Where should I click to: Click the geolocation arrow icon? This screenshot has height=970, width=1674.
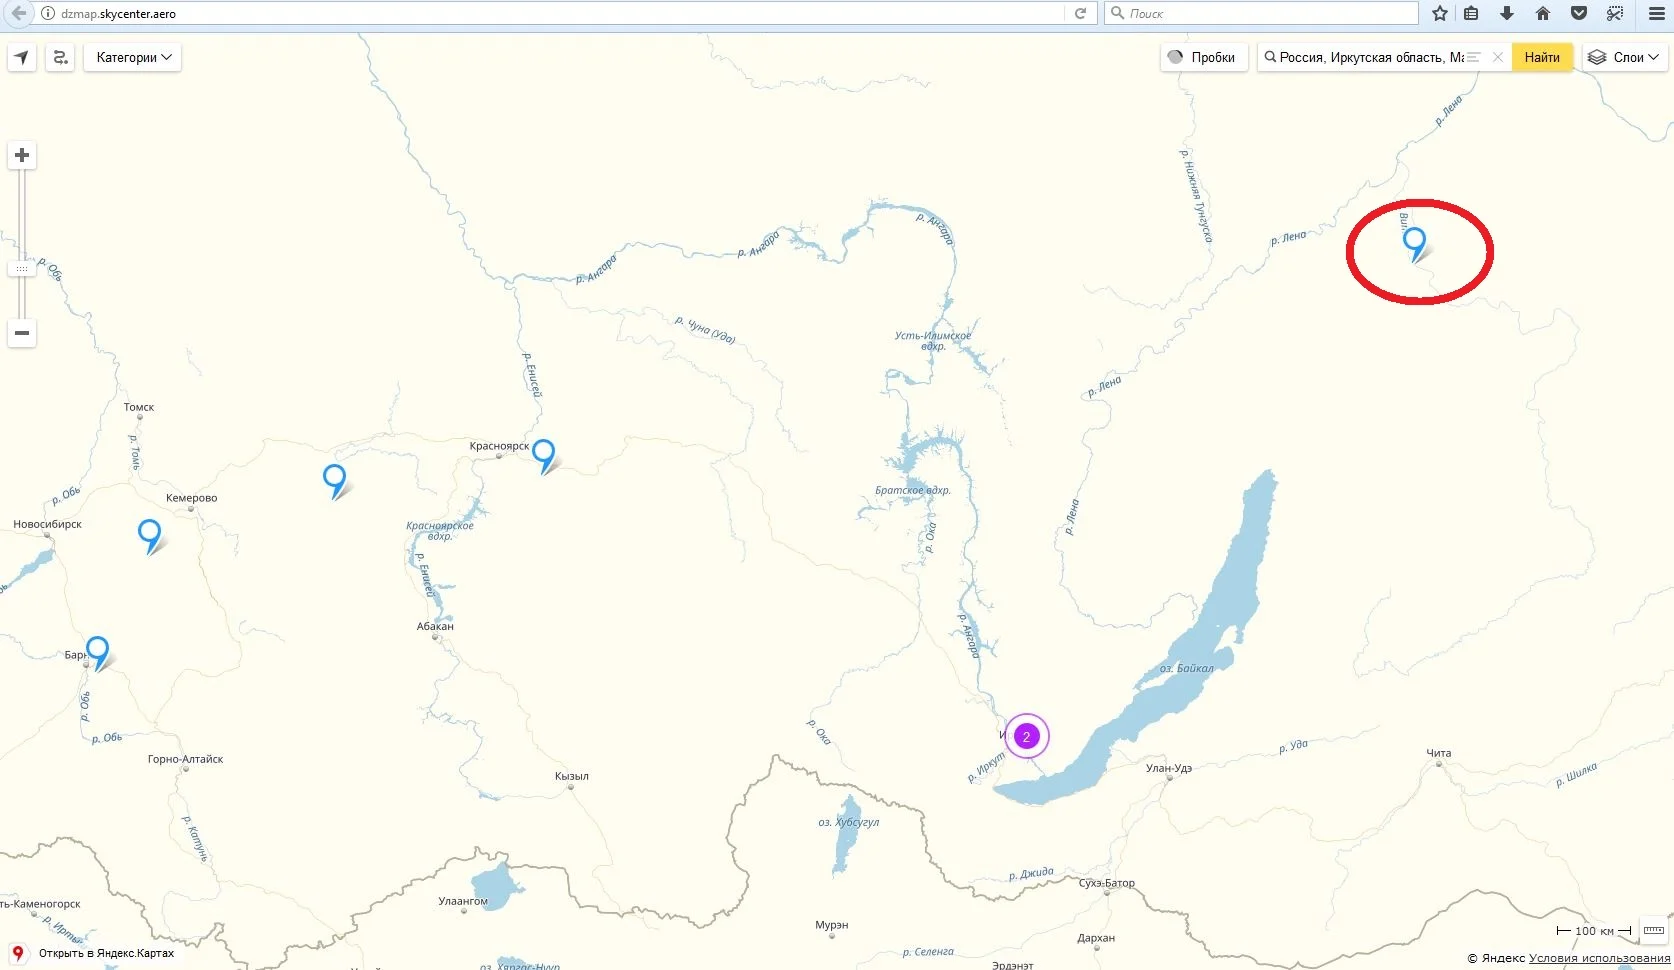tap(21, 57)
